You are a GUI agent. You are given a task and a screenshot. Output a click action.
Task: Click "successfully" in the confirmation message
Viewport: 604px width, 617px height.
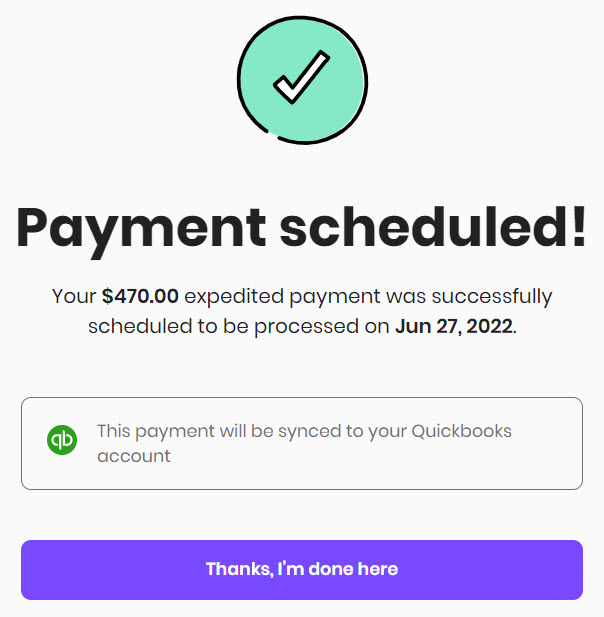pyautogui.click(x=492, y=297)
